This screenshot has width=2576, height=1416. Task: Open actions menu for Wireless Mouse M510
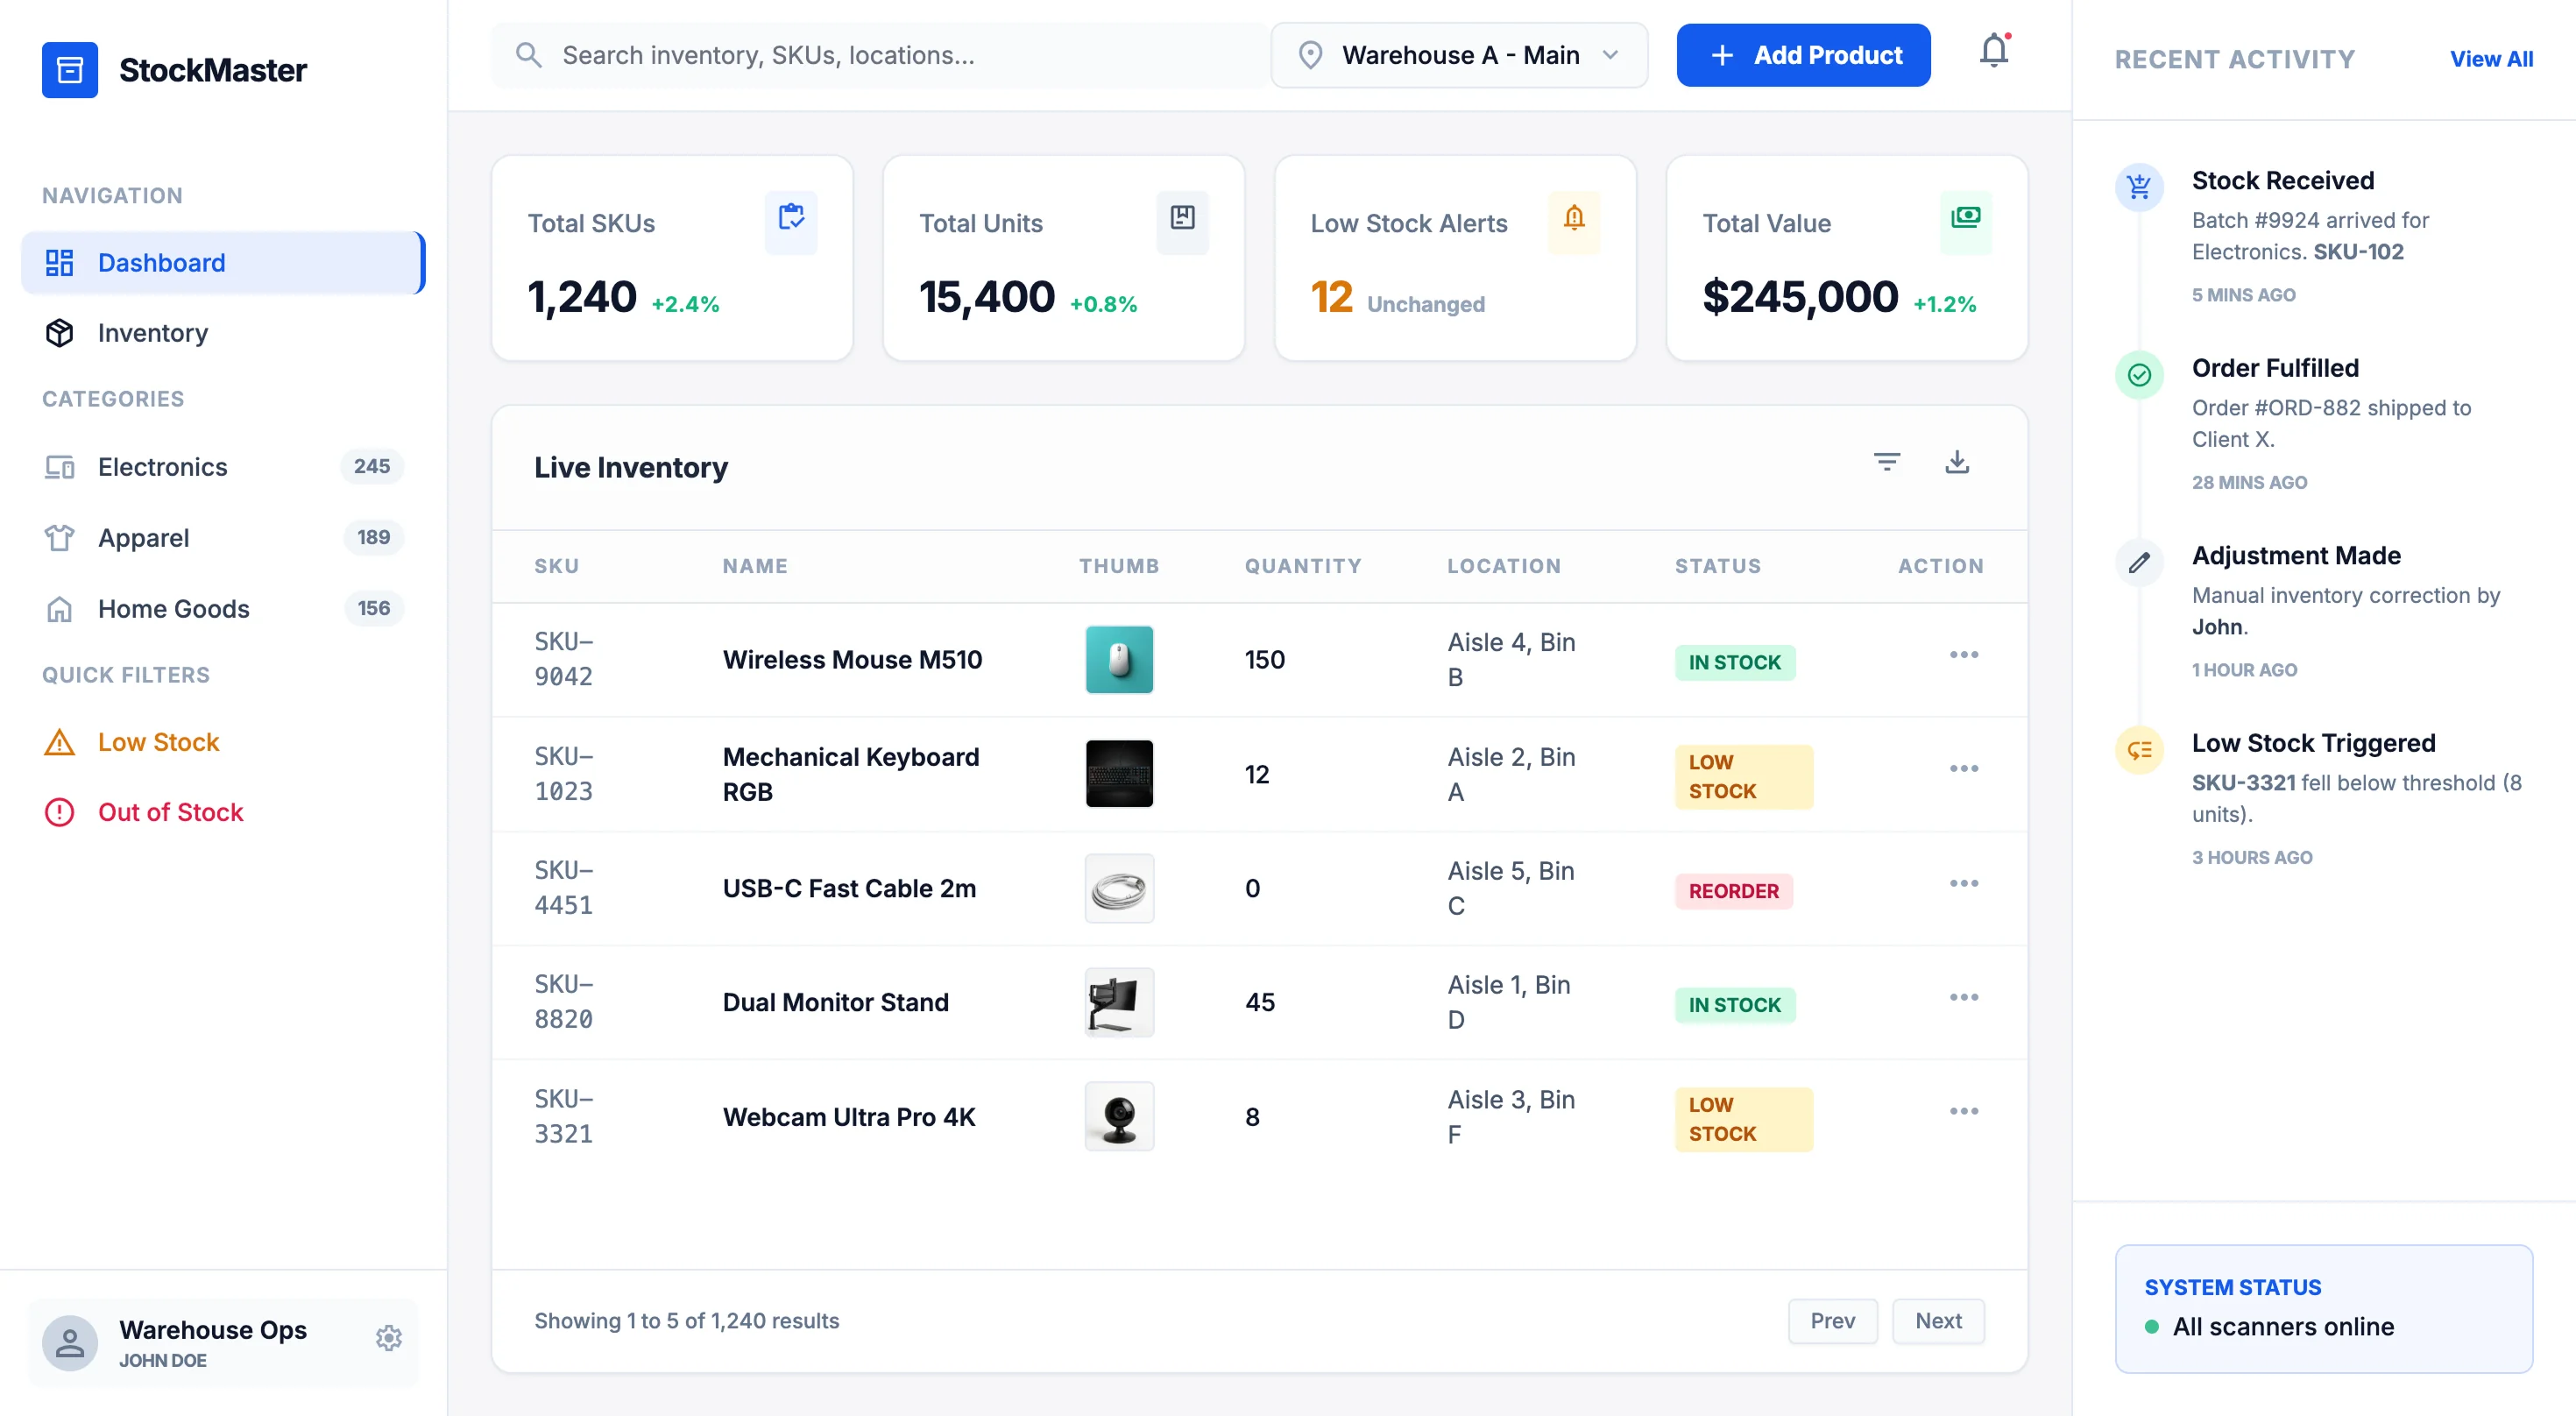point(1963,655)
